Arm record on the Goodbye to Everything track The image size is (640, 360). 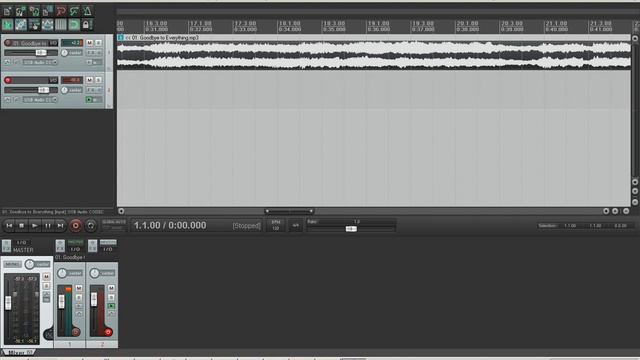point(8,43)
